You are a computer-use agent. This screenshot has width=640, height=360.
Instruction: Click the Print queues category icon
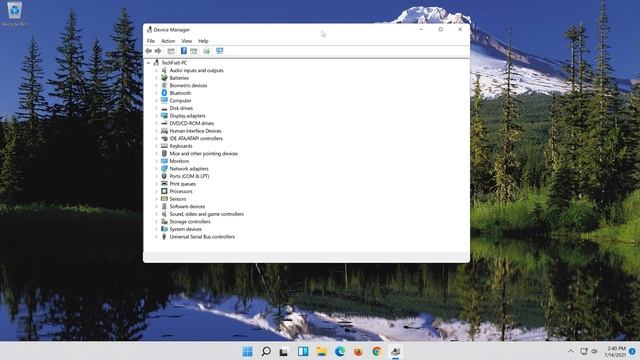pyautogui.click(x=164, y=184)
